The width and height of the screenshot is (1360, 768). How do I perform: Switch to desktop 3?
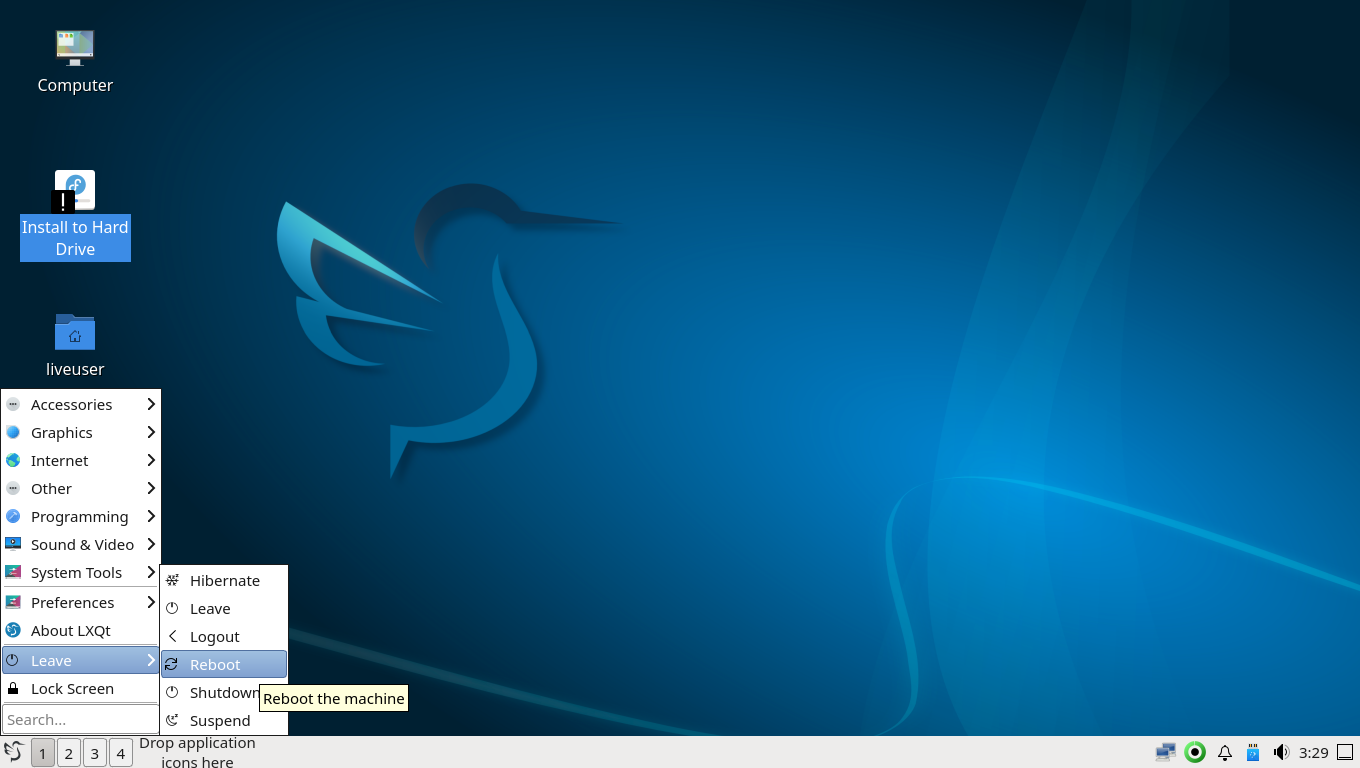[x=95, y=753]
